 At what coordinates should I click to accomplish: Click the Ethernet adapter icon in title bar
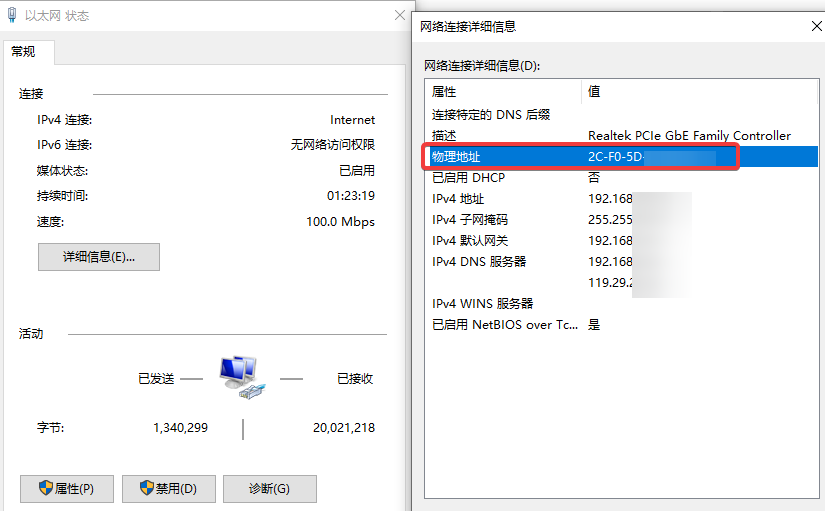pos(12,15)
